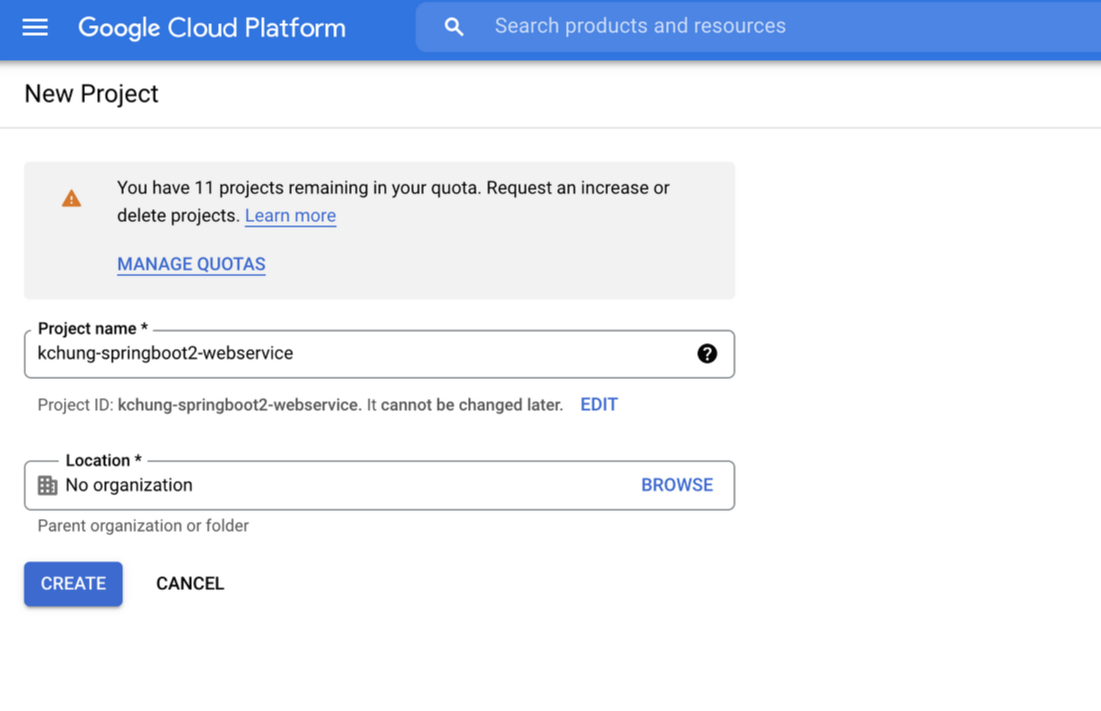The width and height of the screenshot is (1101, 711).
Task: Click the search magnifier icon
Action: tap(454, 27)
